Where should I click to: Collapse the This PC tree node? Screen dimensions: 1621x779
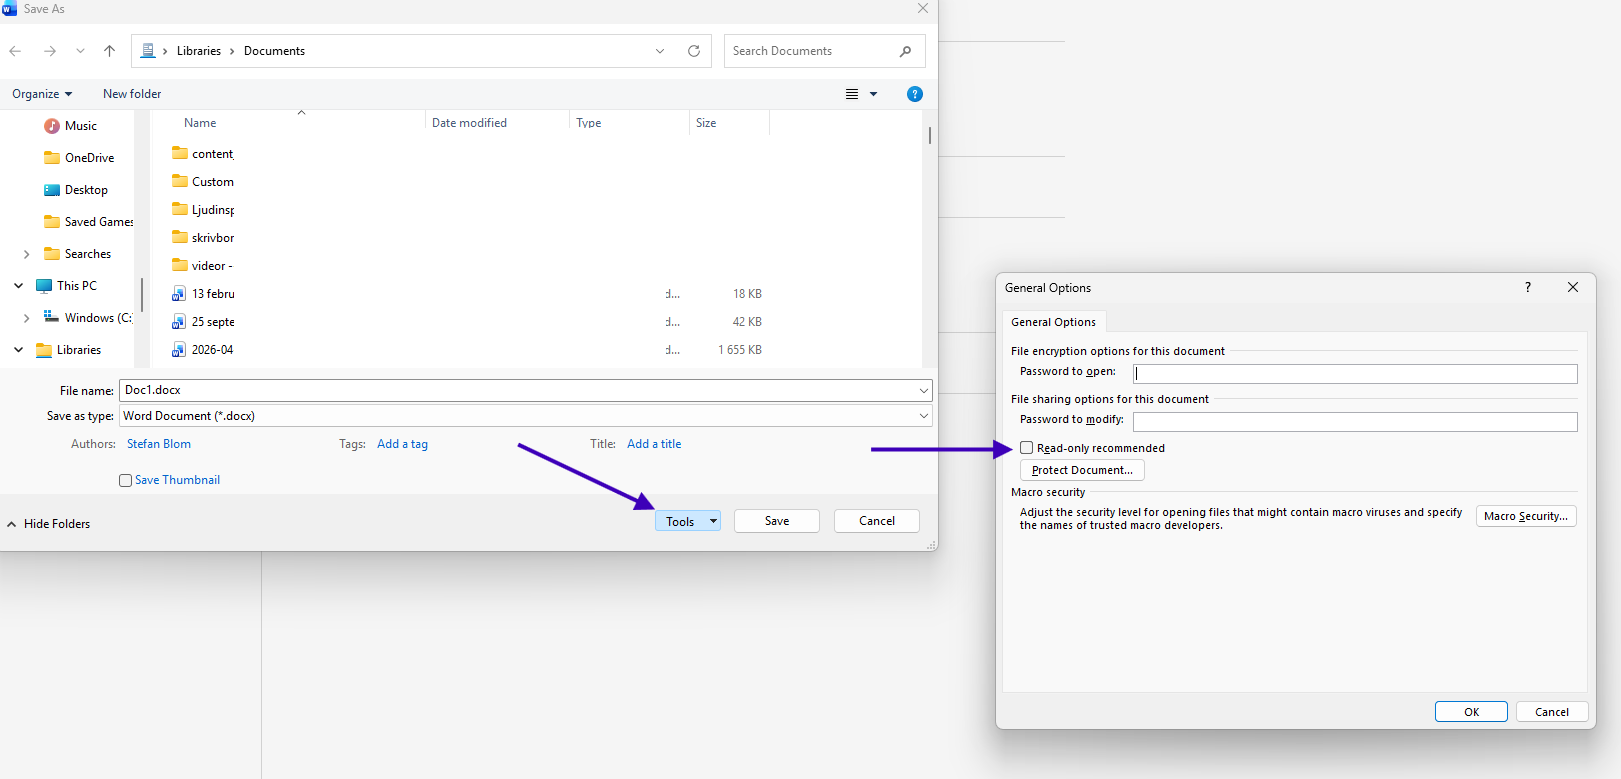coord(19,286)
